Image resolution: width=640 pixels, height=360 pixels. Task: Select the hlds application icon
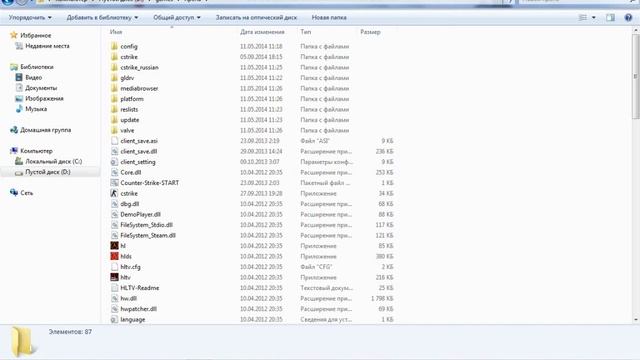click(x=114, y=257)
